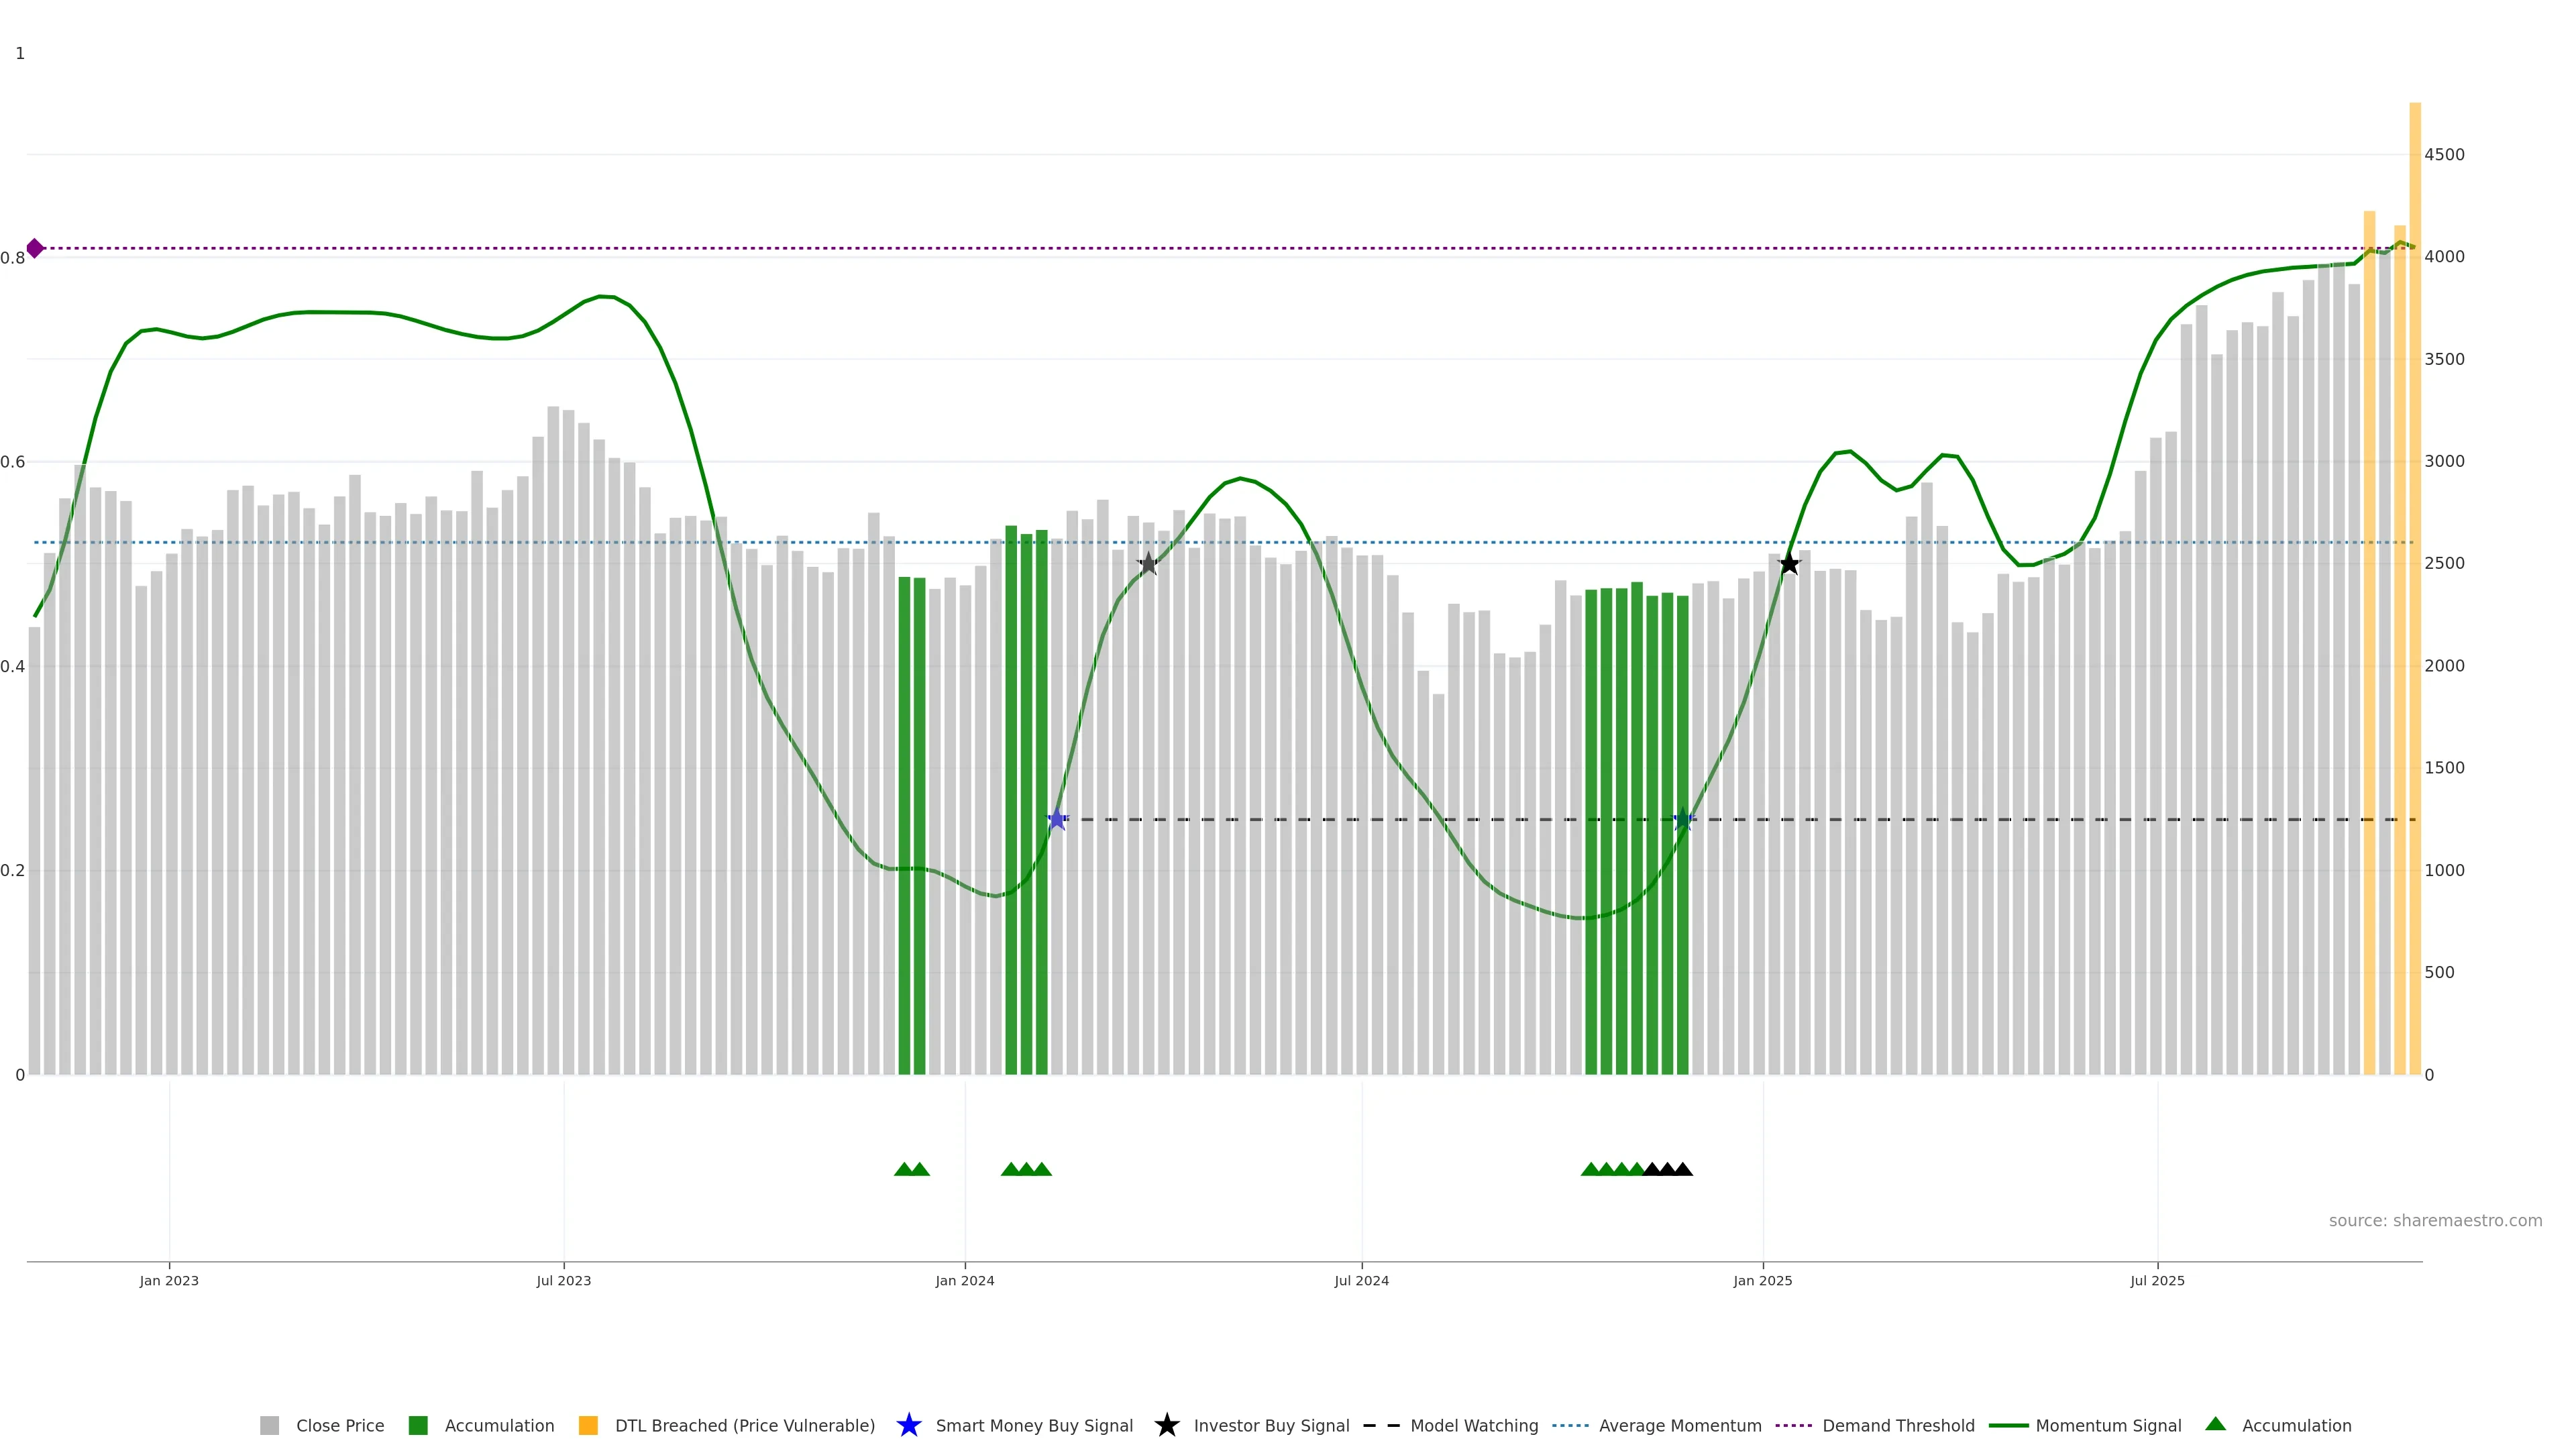Viewport: 2576px width, 1449px height.
Task: Toggle Momentum Signal line in legend
Action: pos(2107,1426)
